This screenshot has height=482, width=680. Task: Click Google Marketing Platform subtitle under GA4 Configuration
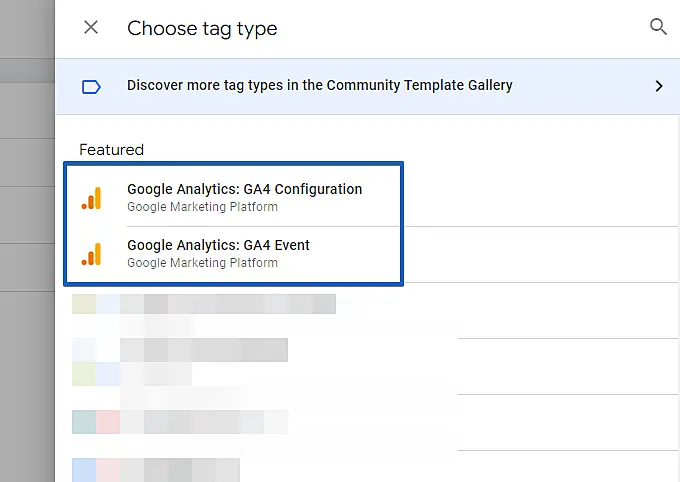[202, 208]
